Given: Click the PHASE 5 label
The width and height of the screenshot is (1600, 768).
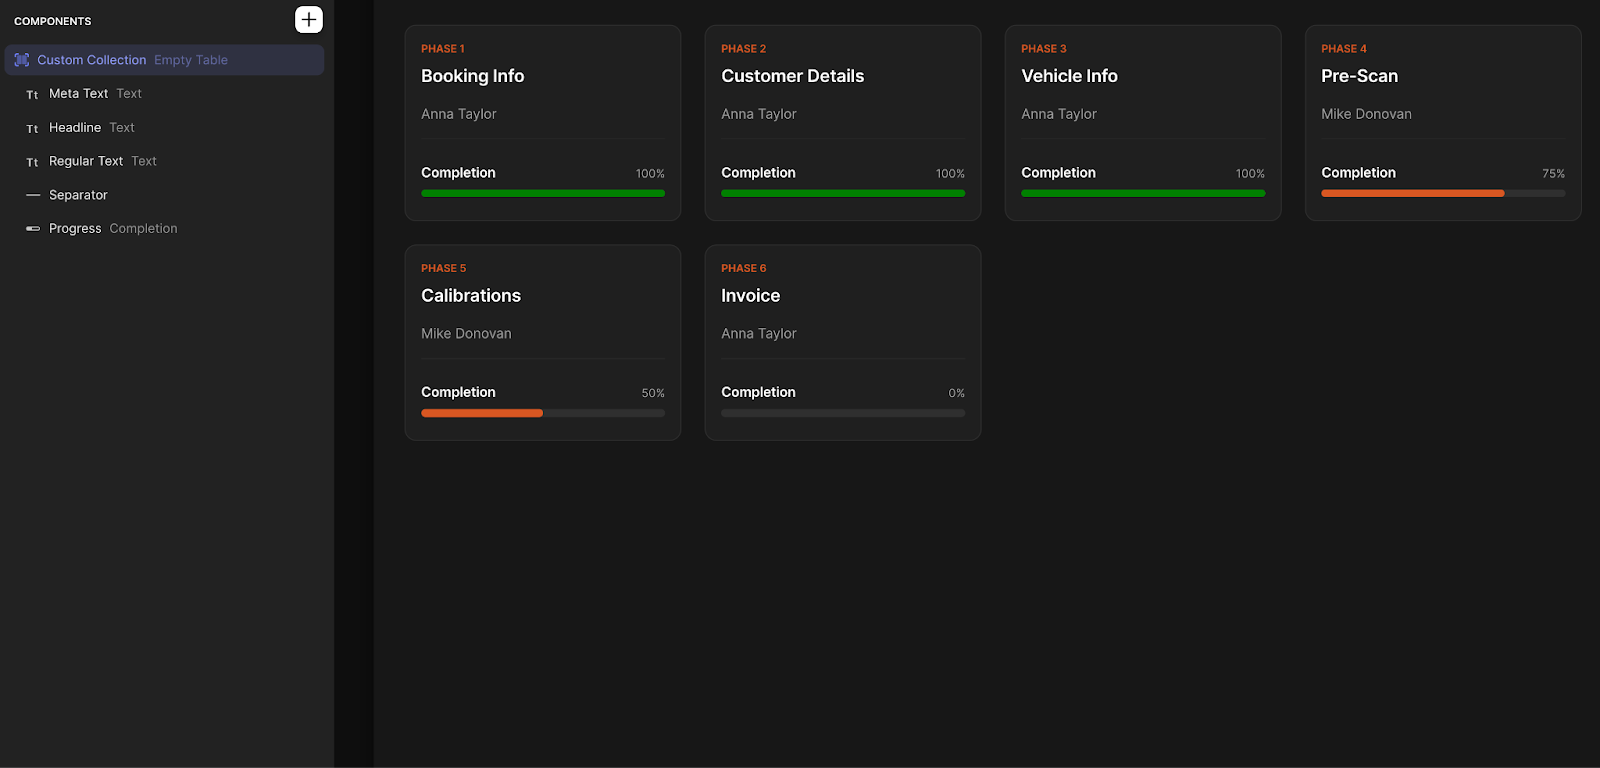Looking at the screenshot, I should 444,269.
